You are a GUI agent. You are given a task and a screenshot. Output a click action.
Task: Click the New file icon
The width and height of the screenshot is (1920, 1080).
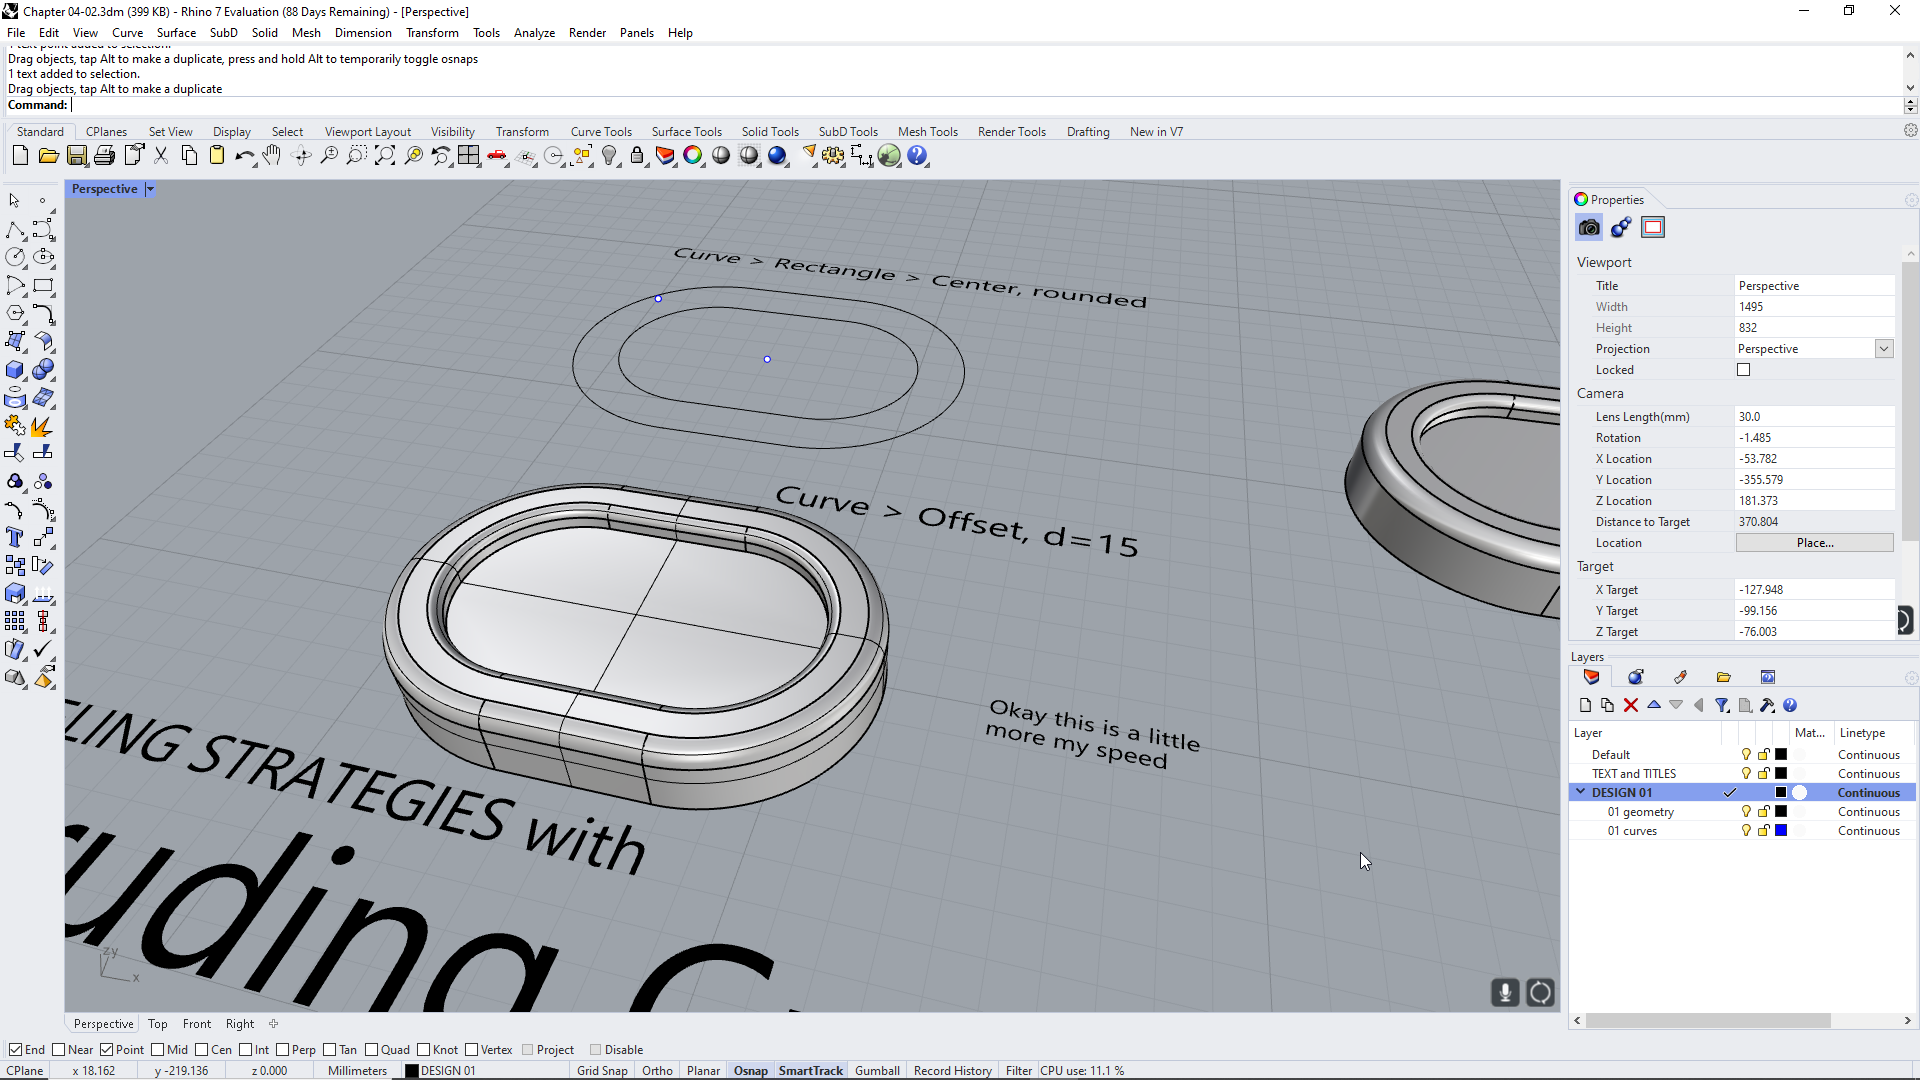(x=20, y=156)
